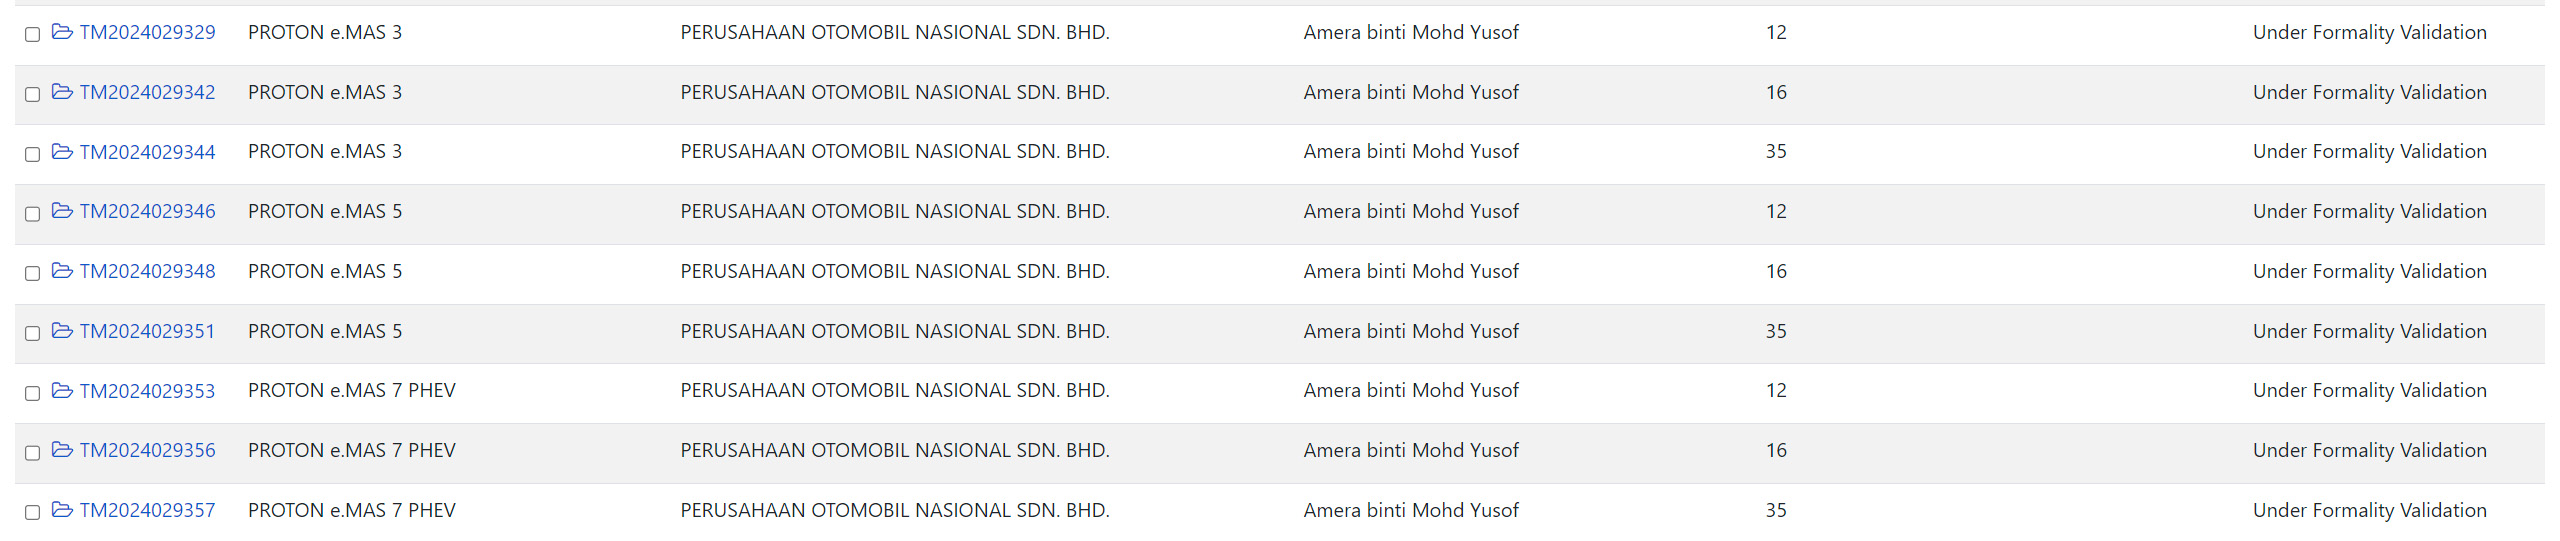
Task: Click folder icon next to TM2024029344
Action: (62, 151)
